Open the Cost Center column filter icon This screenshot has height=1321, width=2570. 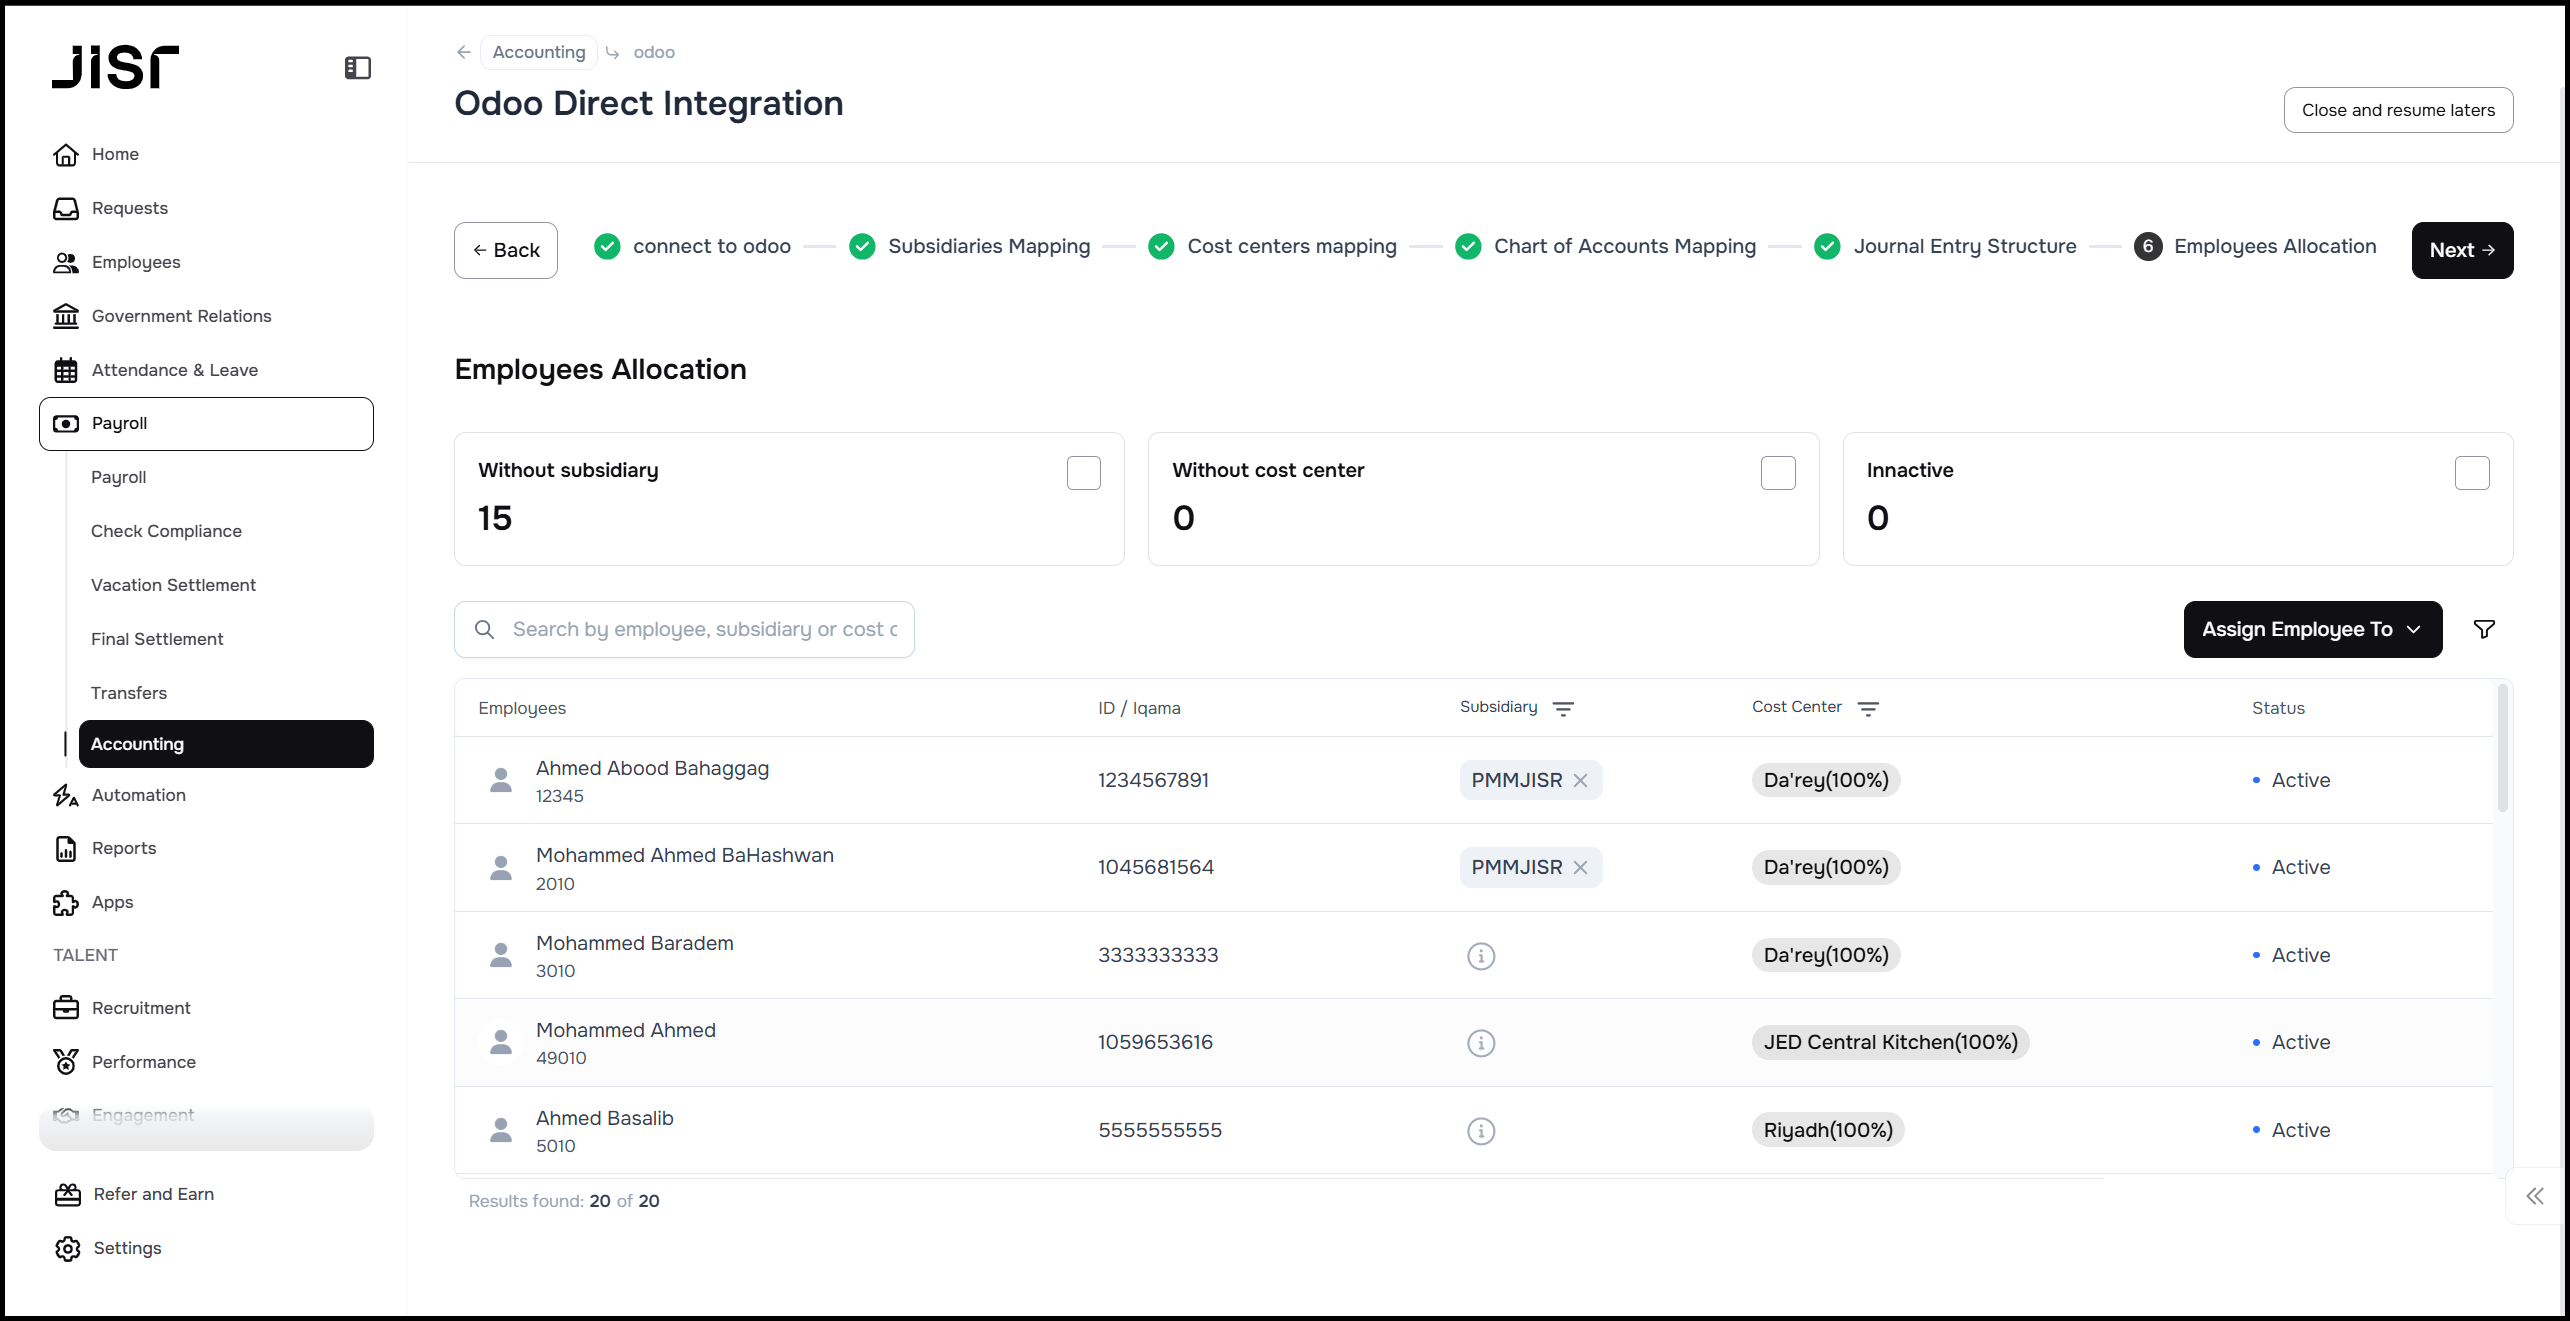[x=1868, y=708]
